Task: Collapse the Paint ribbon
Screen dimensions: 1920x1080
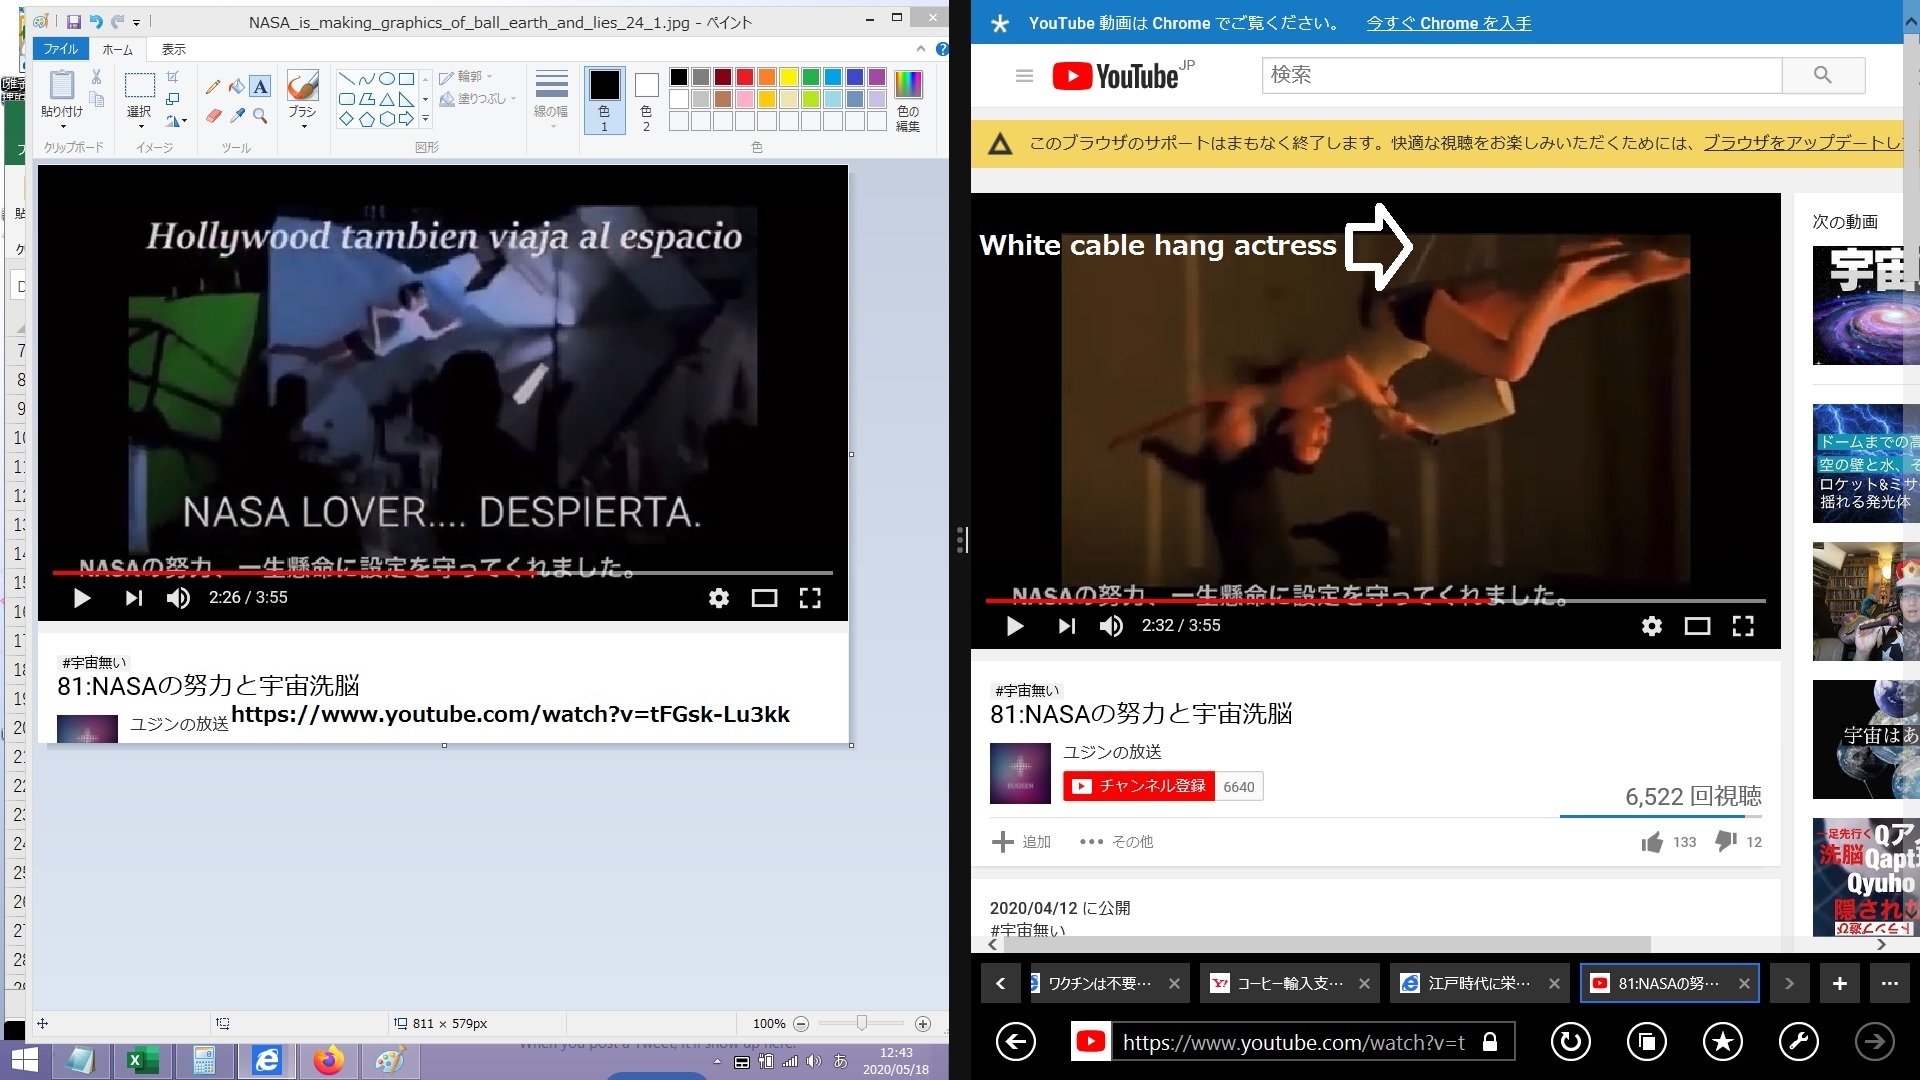Action: click(x=920, y=48)
